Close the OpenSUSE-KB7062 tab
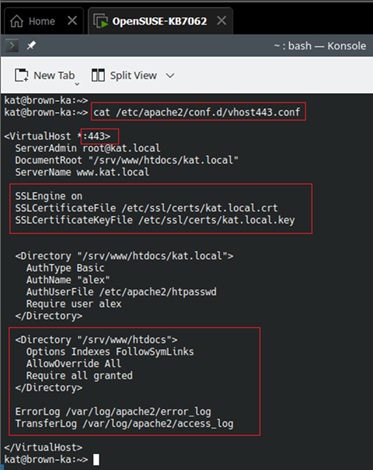373x470 pixels. click(x=221, y=21)
